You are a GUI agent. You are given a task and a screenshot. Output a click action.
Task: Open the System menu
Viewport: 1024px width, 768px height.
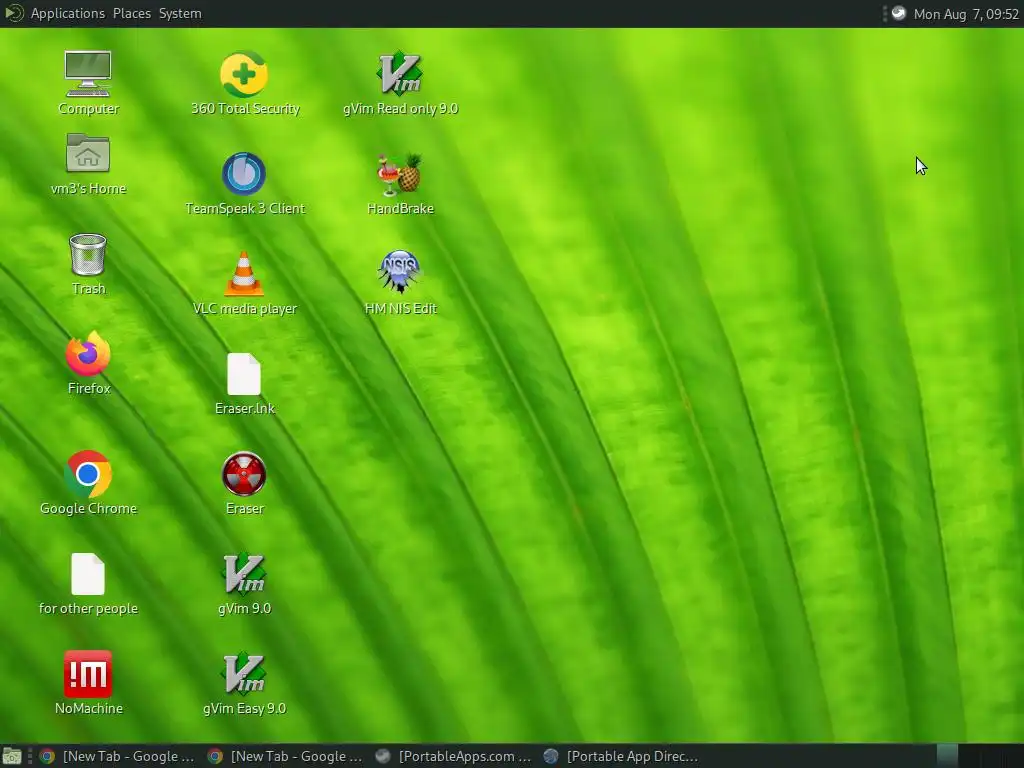pos(180,13)
